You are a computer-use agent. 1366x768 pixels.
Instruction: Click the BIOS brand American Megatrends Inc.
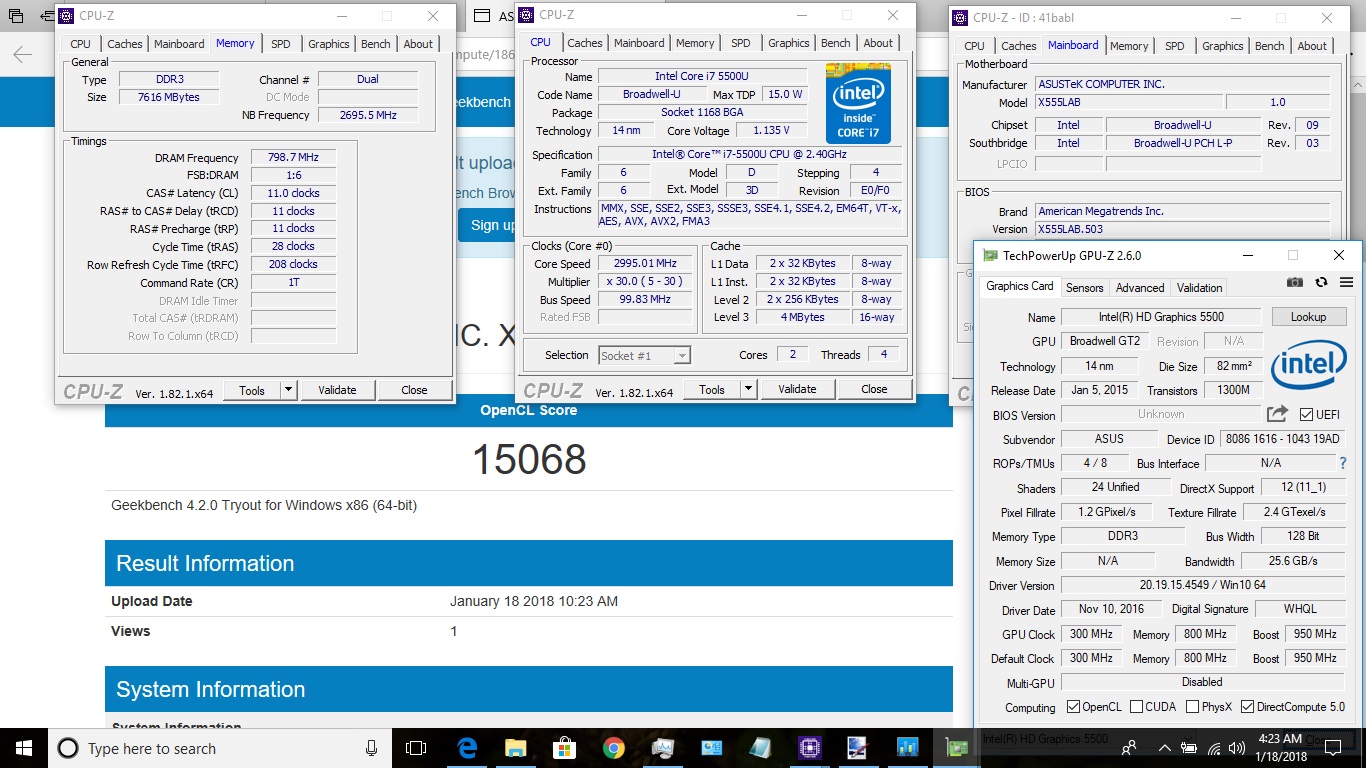1182,211
